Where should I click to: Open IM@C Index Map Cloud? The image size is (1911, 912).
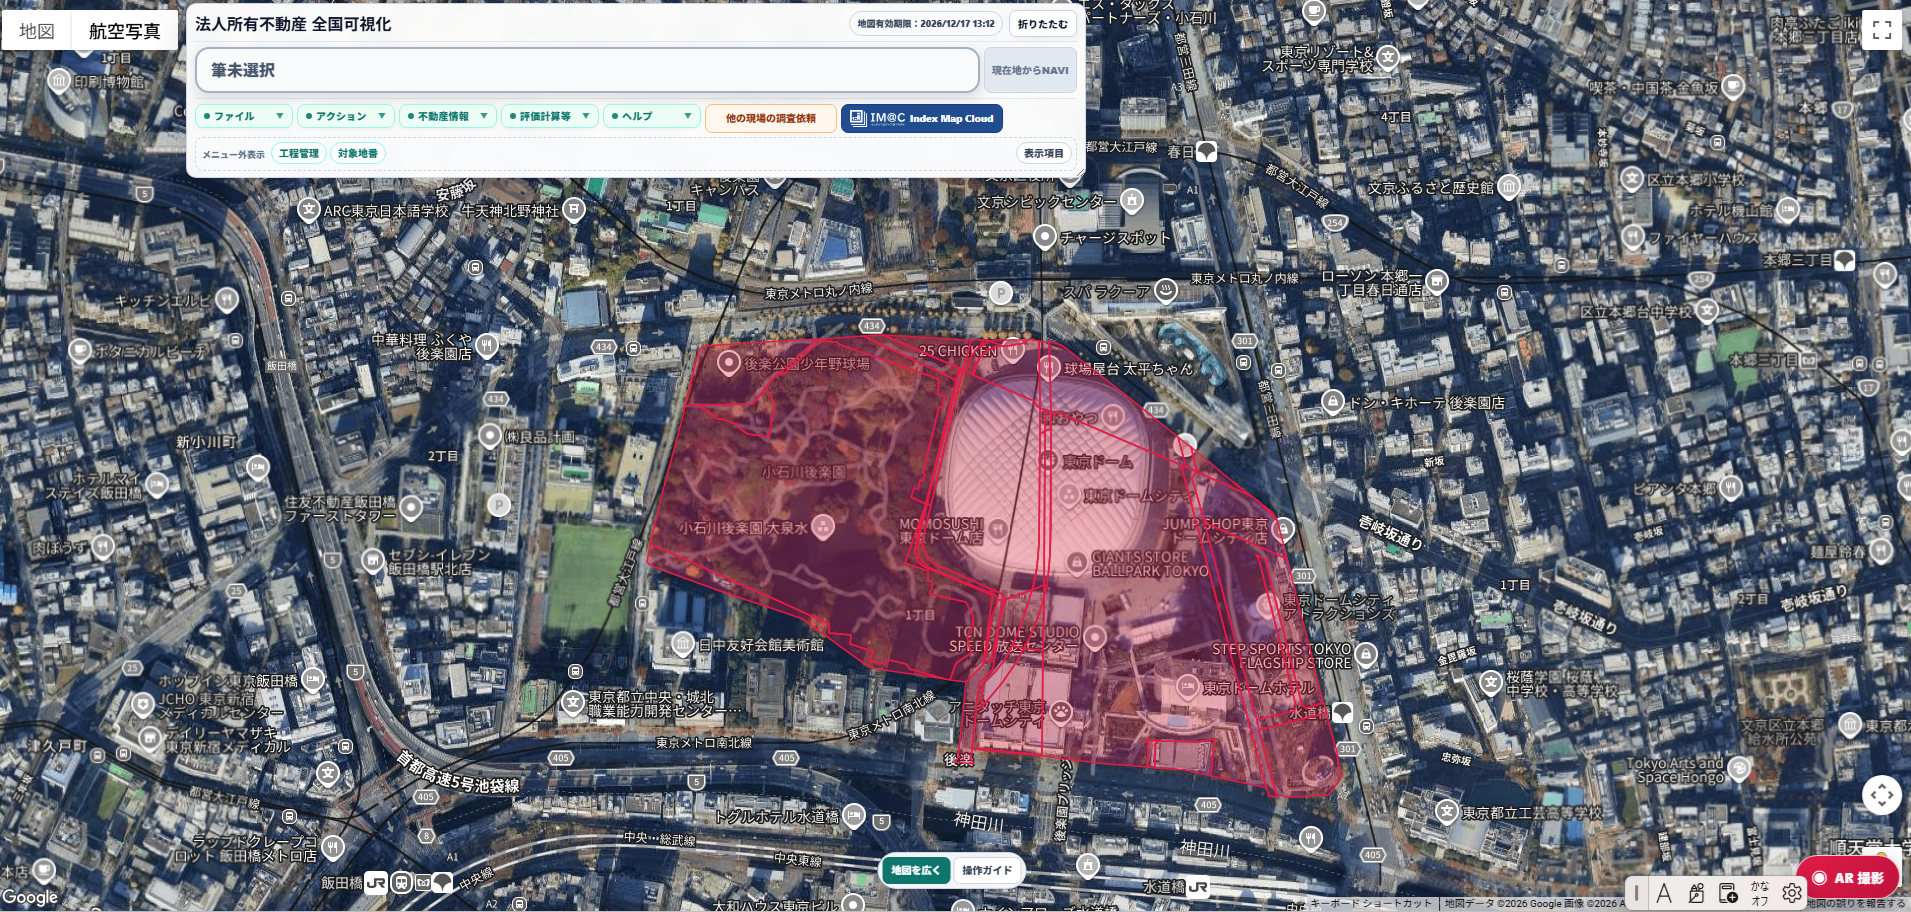tap(921, 118)
